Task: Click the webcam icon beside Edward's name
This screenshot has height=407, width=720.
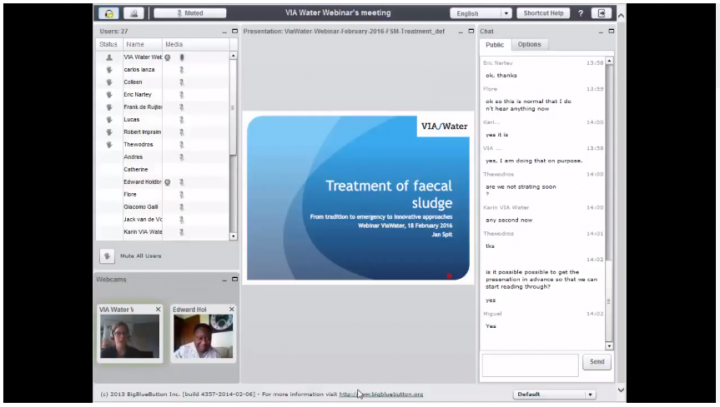Action: tap(168, 182)
